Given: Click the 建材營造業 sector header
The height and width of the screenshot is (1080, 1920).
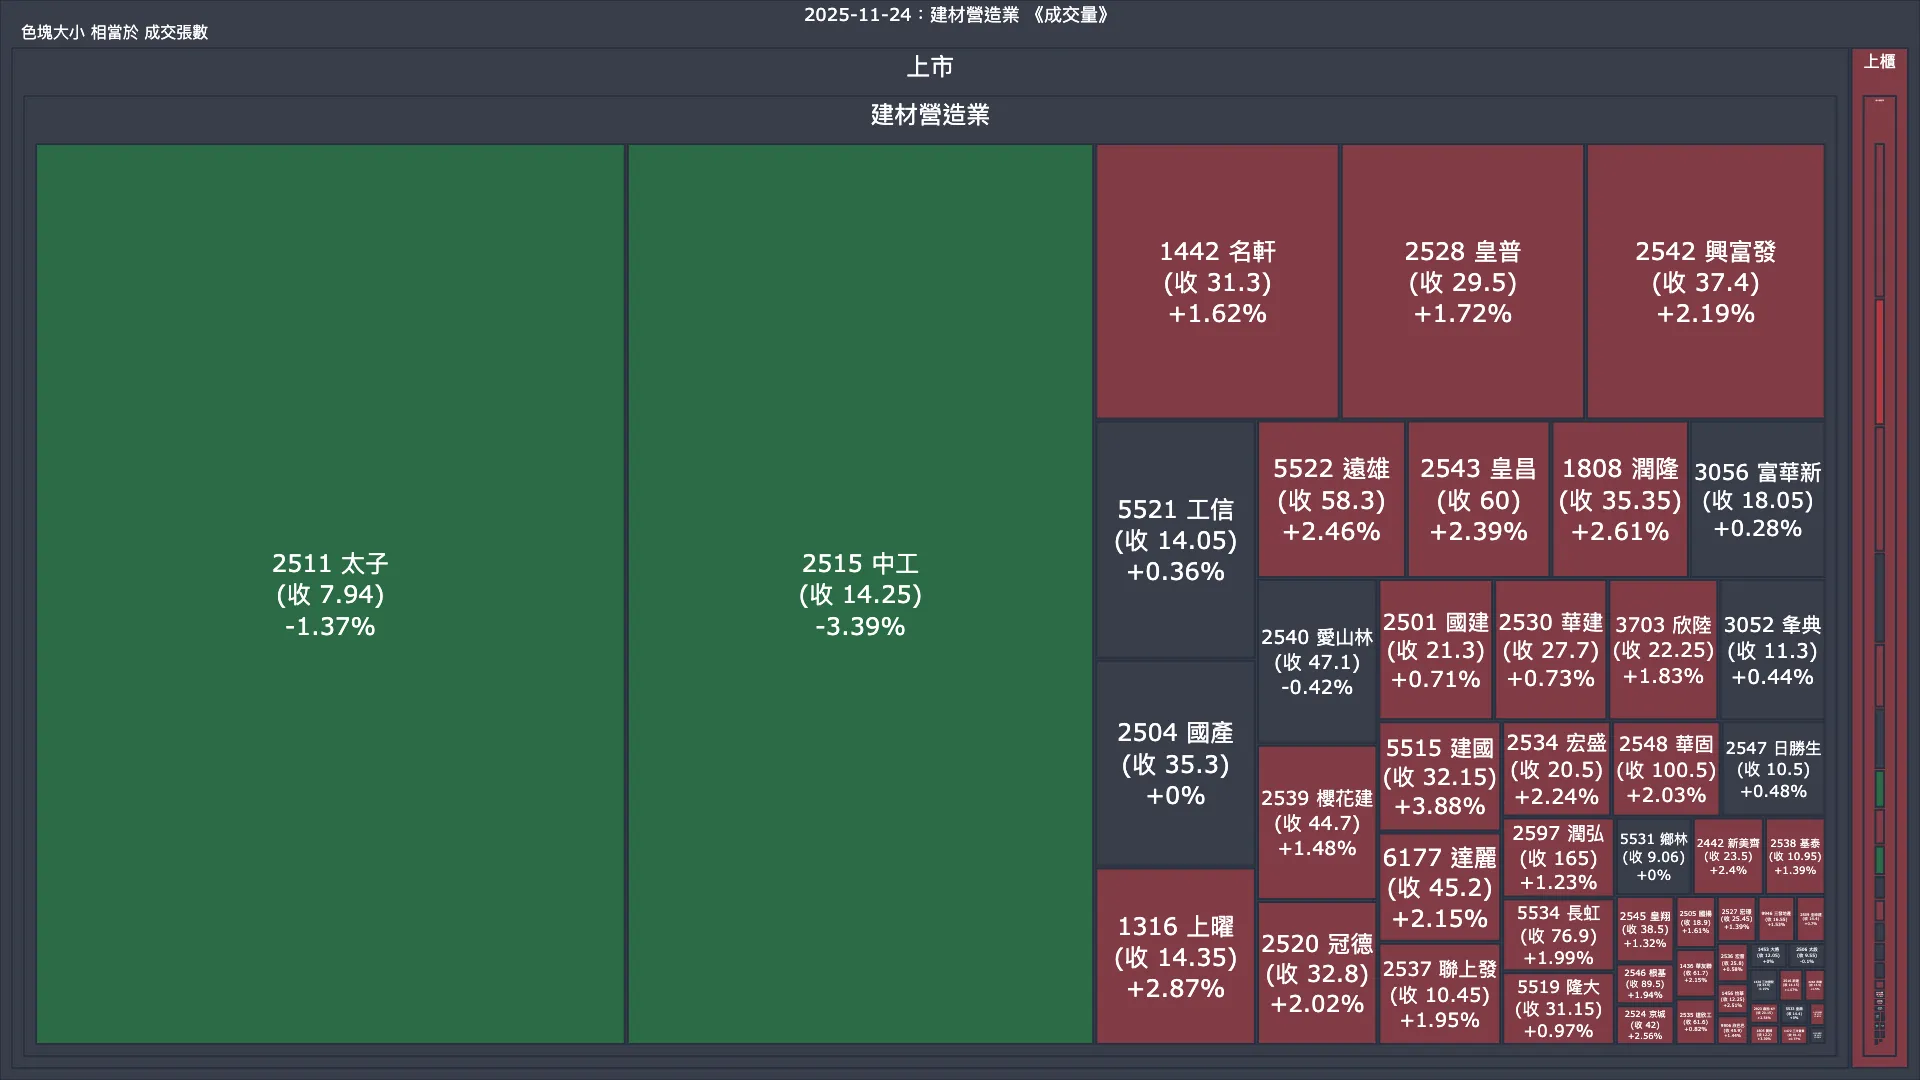Looking at the screenshot, I should point(929,115).
